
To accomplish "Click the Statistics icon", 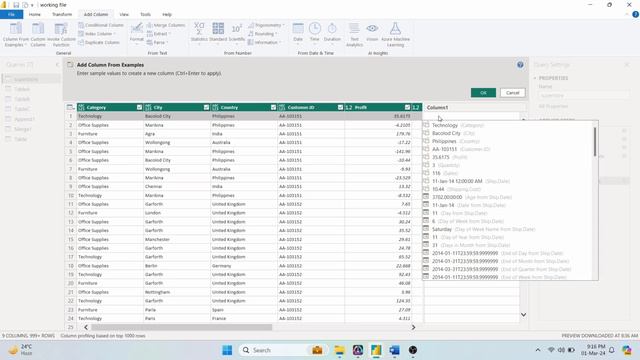I will pos(199,29).
